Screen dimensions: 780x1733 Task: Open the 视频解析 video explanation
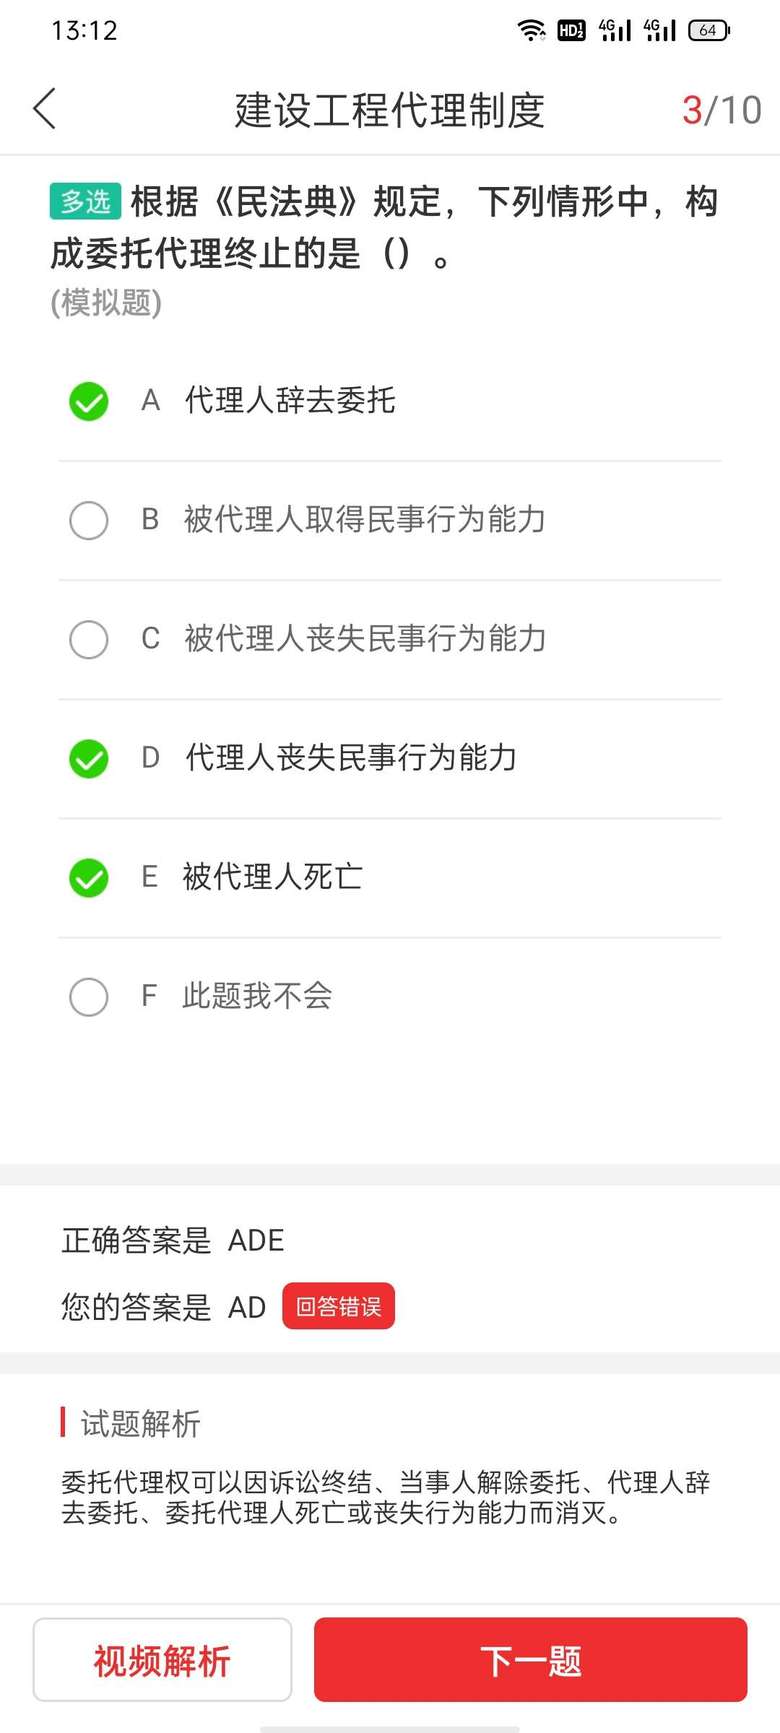162,1660
